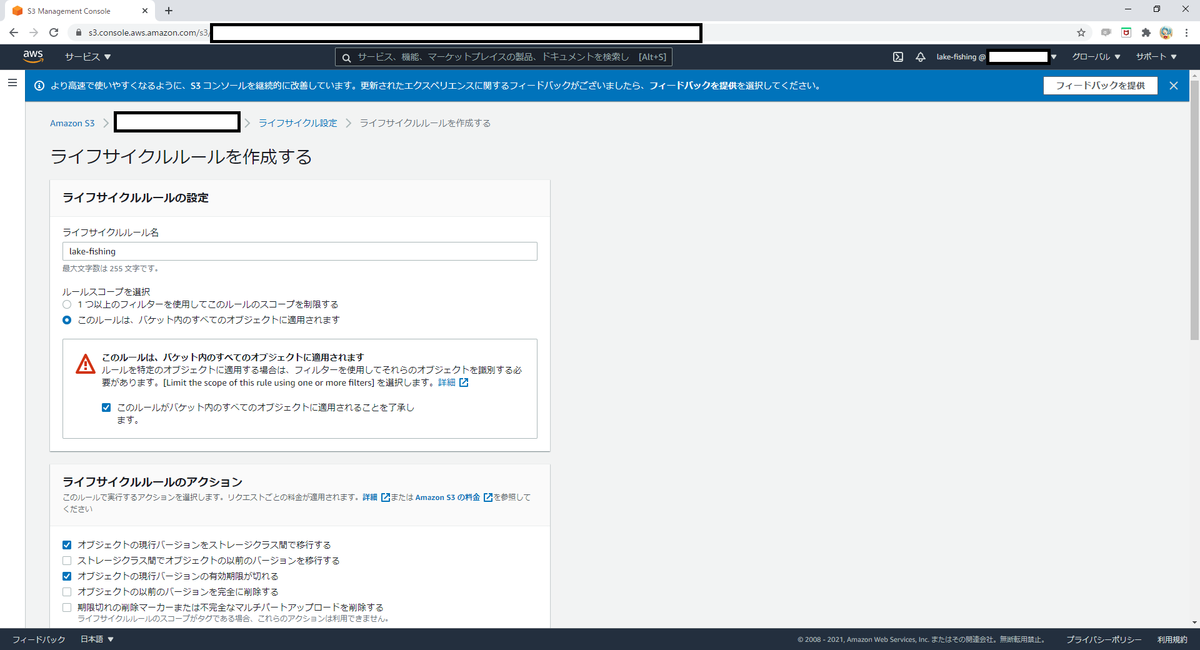Check オブジェクトの以前のバージョンを完全に削除する
Viewport: 1200px width, 650px height.
point(67,592)
